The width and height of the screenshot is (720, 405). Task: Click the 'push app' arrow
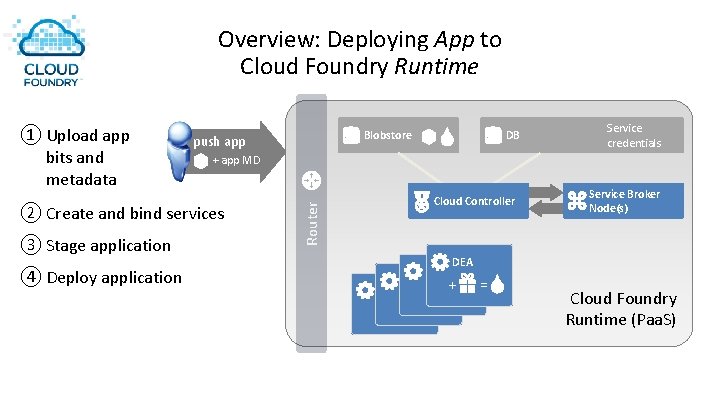234,152
